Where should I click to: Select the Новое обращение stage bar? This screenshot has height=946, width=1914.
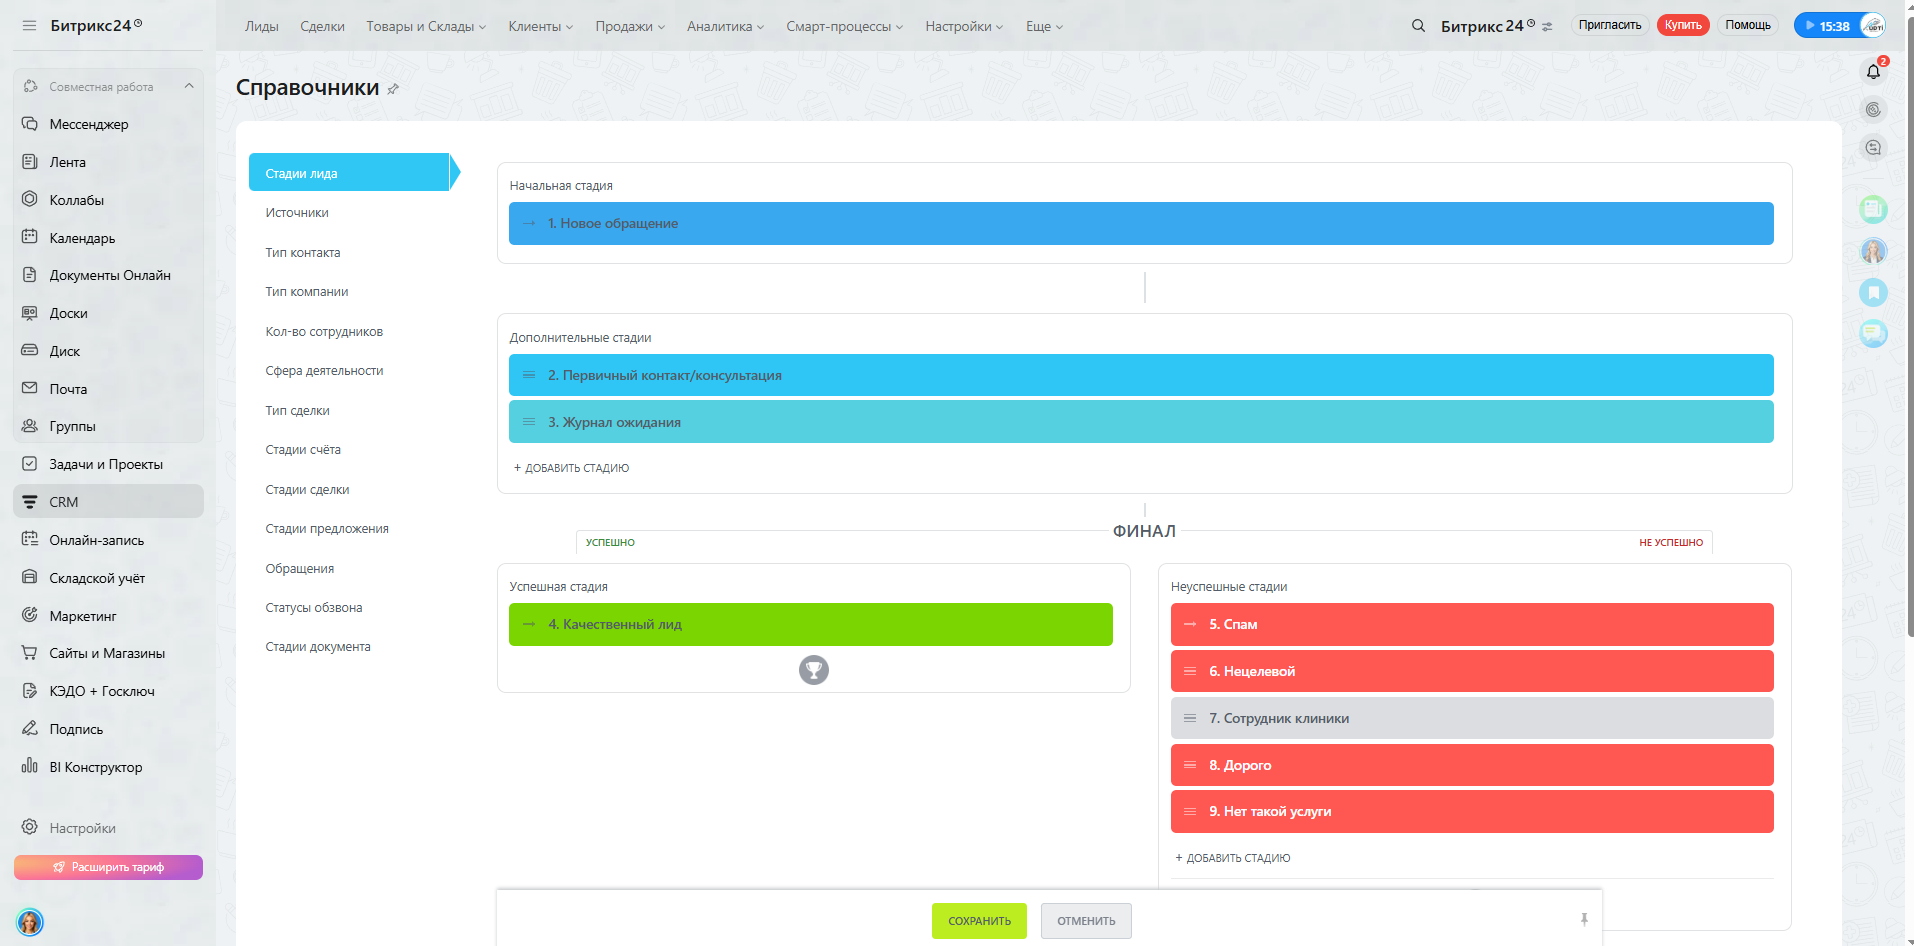coord(1141,223)
